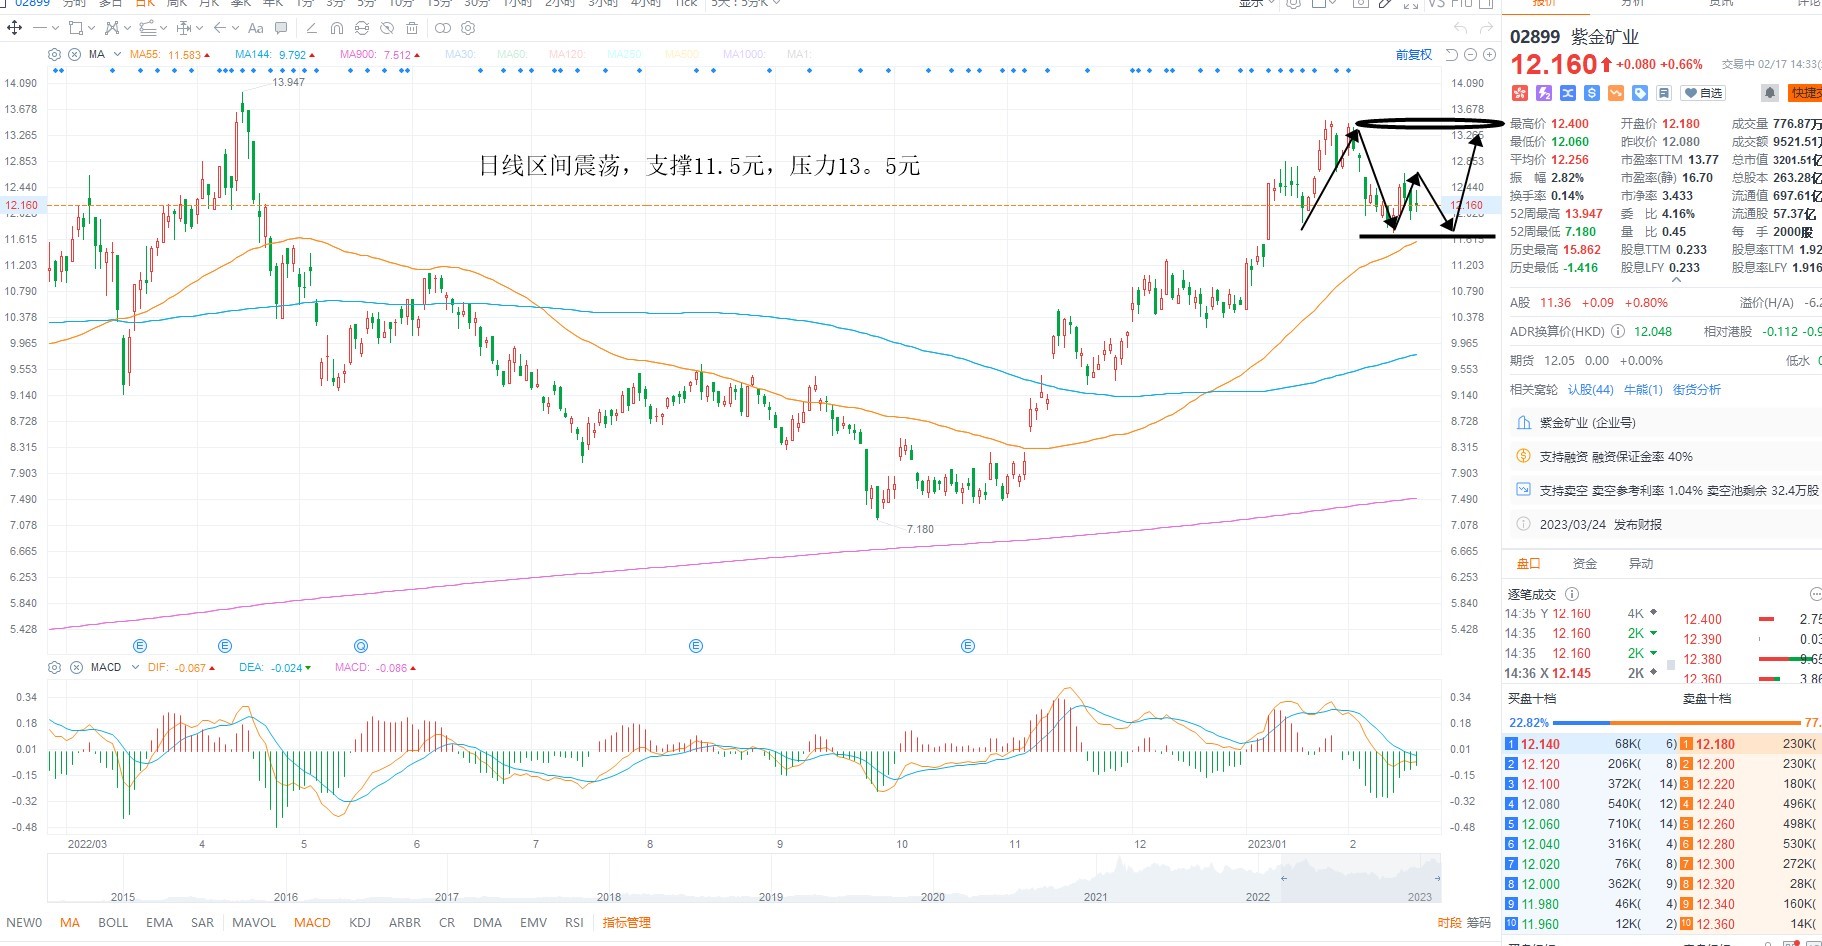Viewport: 1822px width, 946px height.
Task: Zoom out chart with minus icon
Action: (x=1470, y=55)
